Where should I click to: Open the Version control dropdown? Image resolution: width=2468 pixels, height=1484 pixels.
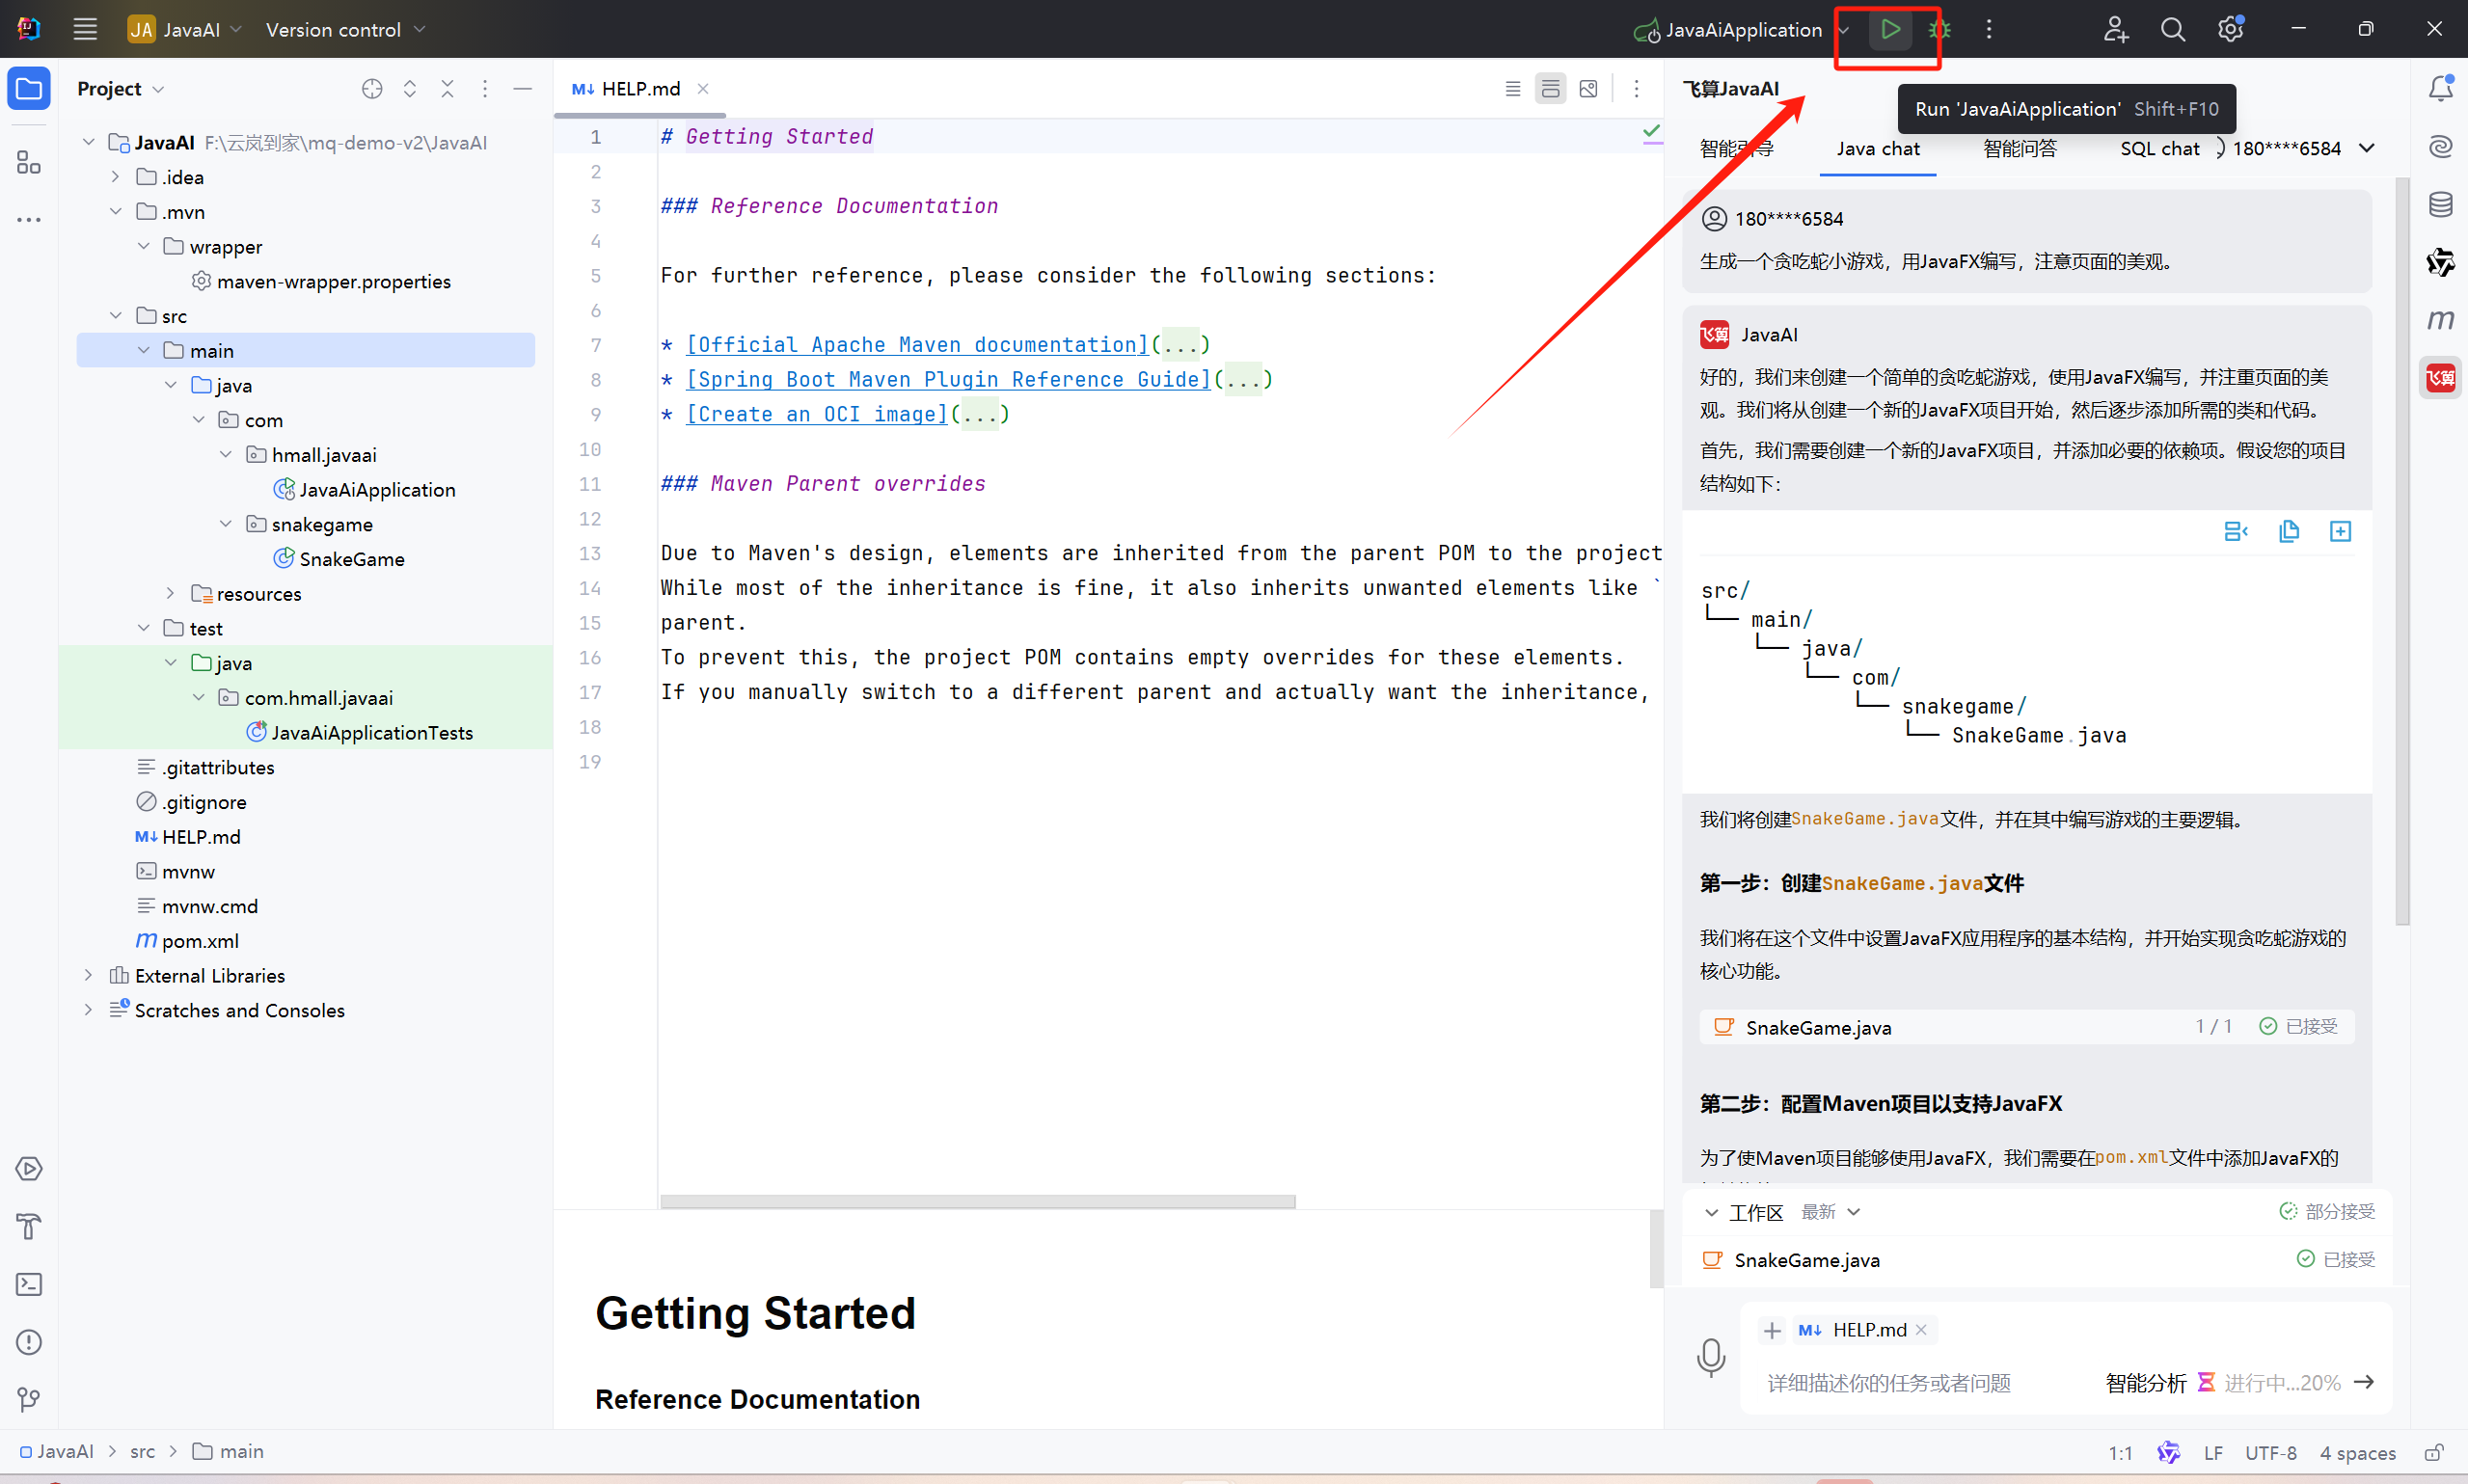click(x=345, y=29)
